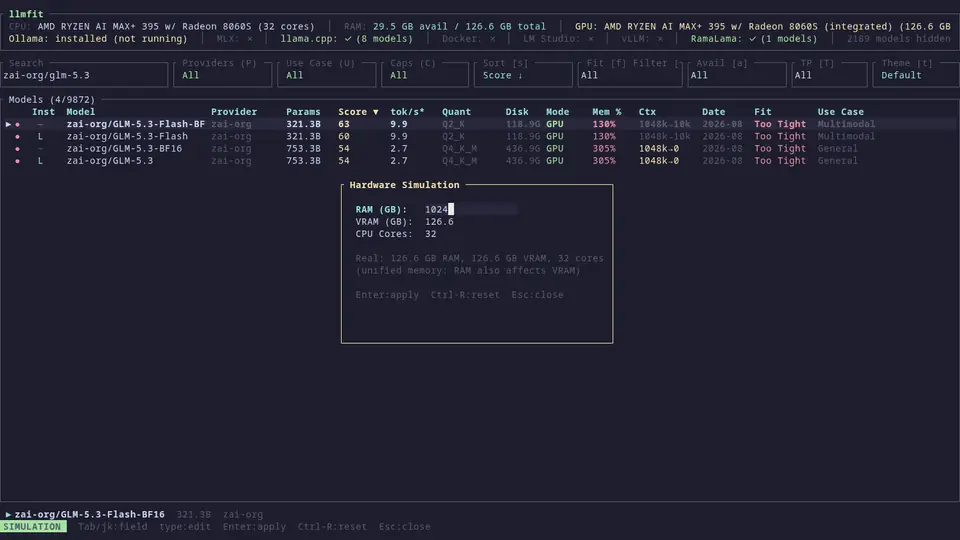Click Esc:close inside the Hardware Simulation dialog

(x=537, y=295)
